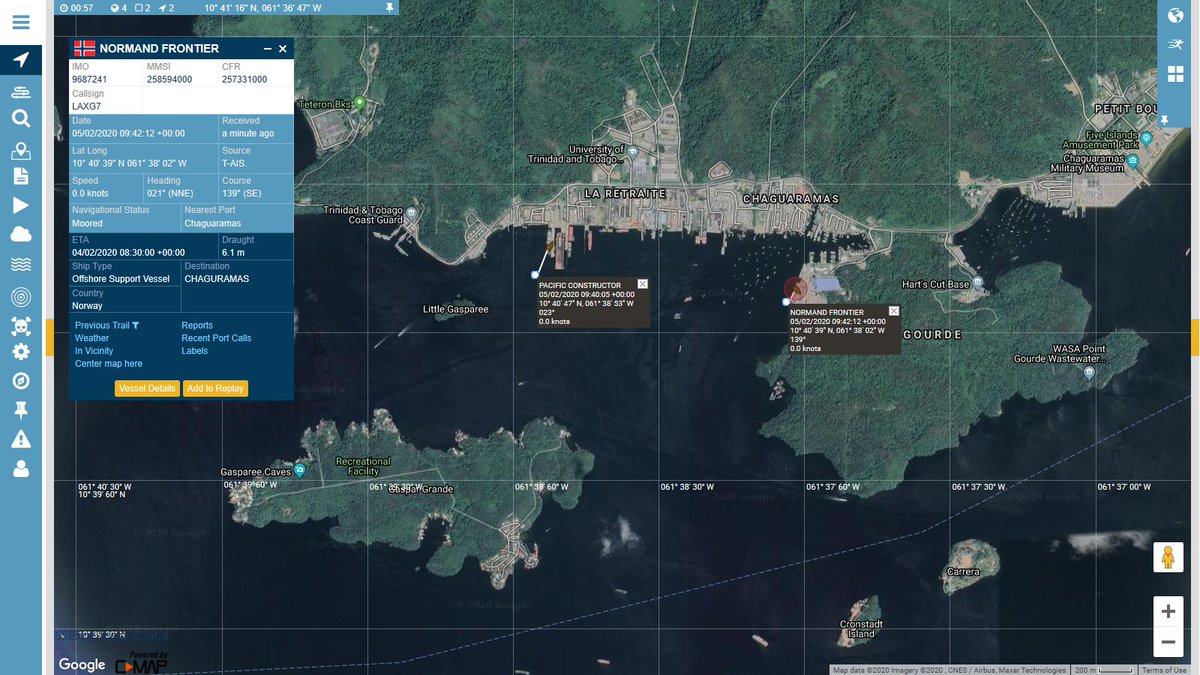Click the Google logo

[82, 664]
